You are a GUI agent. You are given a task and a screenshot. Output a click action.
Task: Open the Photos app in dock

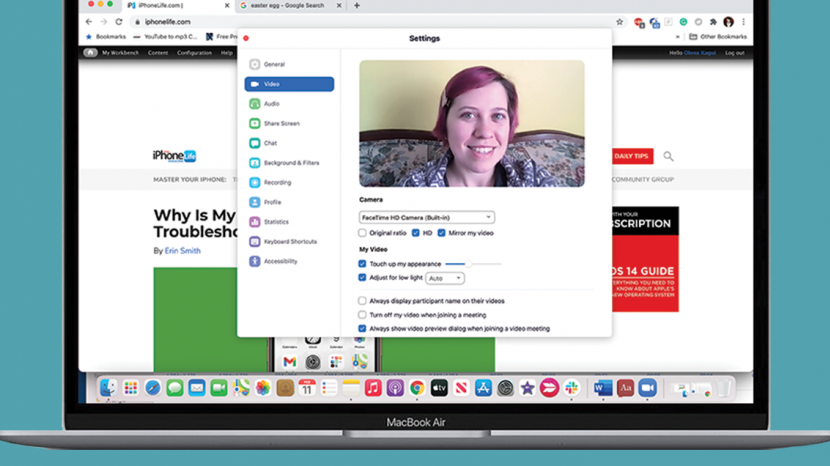point(263,388)
